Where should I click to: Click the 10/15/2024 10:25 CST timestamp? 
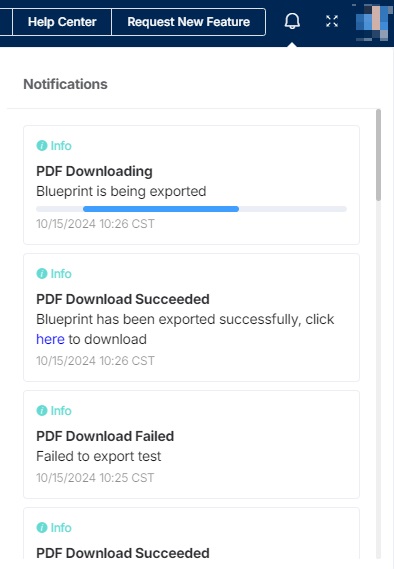(x=95, y=478)
